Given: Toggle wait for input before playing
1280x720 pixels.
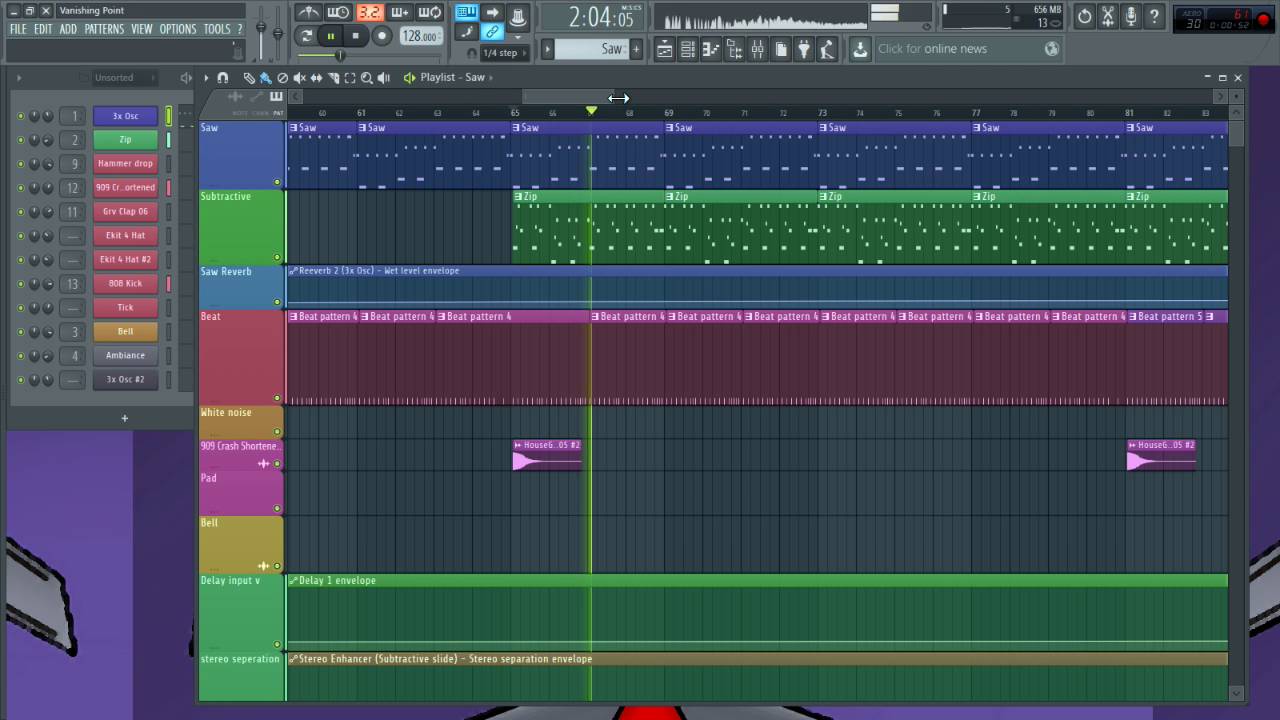Looking at the screenshot, I should (x=338, y=13).
